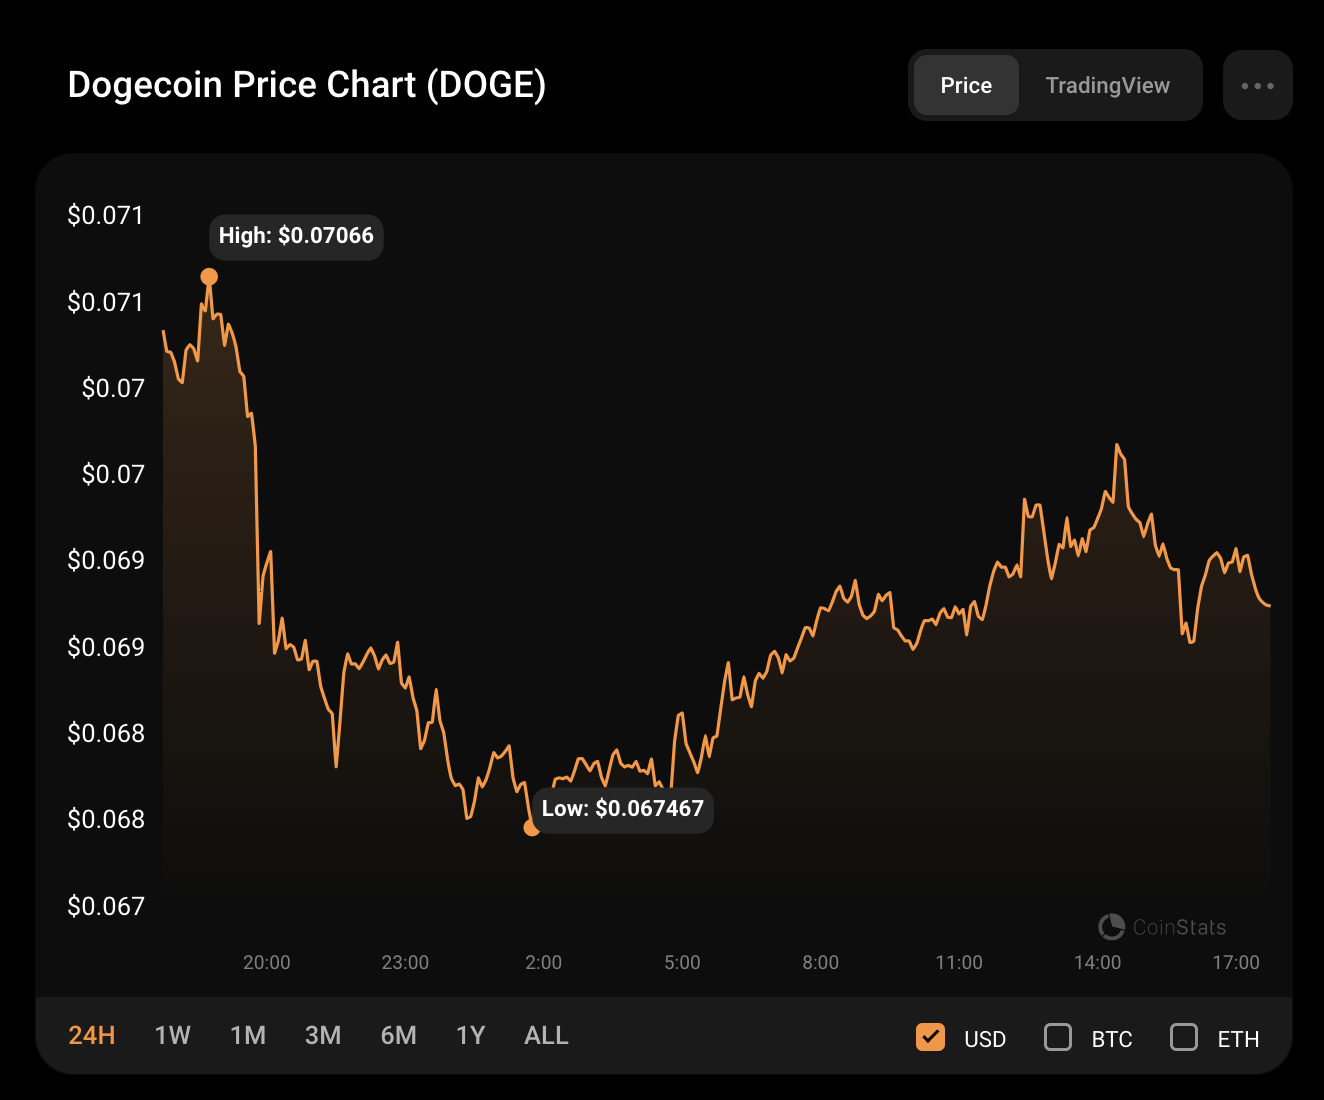This screenshot has width=1324, height=1100.
Task: Enable the BTC currency checkbox
Action: 1058,1038
